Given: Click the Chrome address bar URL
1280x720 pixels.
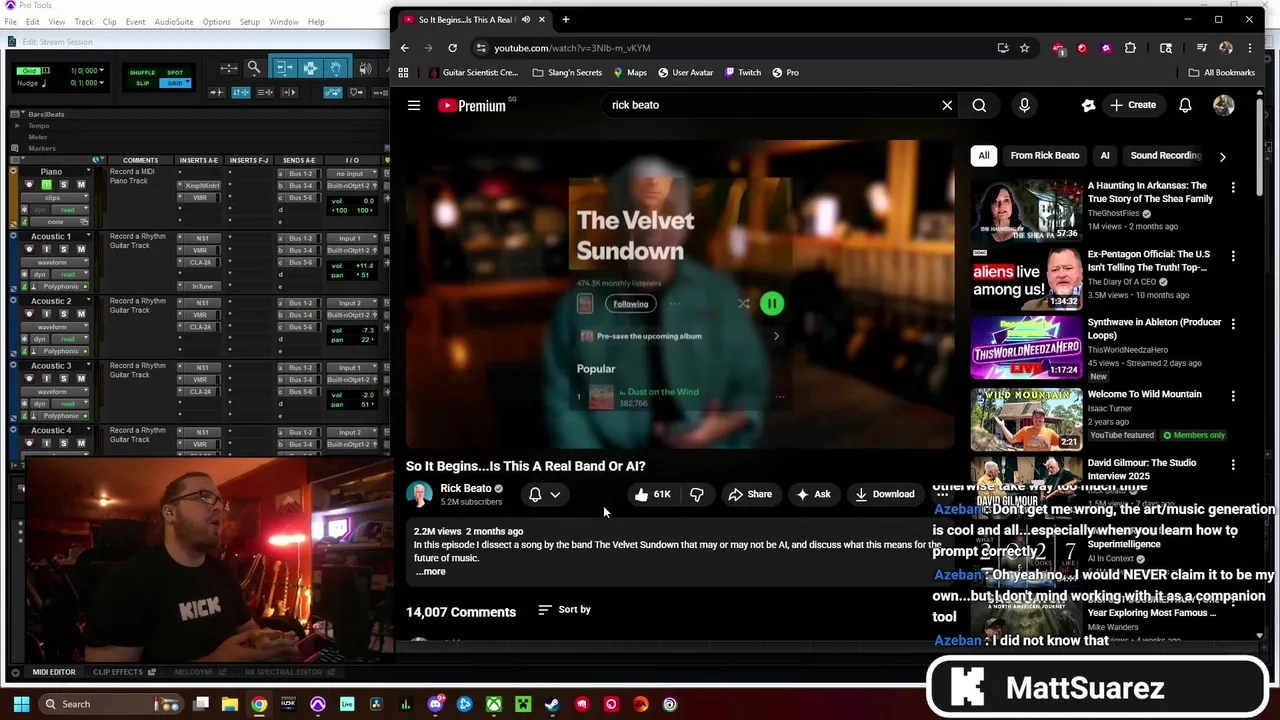Looking at the screenshot, I should point(572,48).
